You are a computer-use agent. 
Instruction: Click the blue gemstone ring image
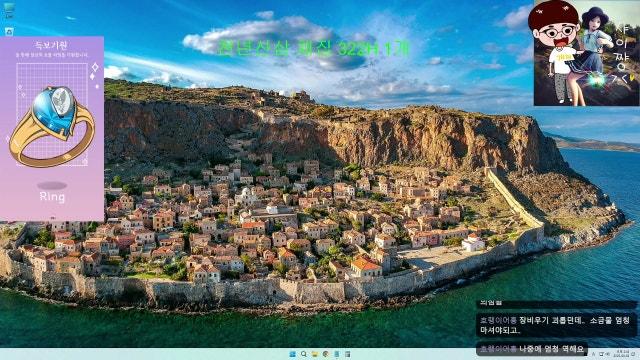(x=52, y=126)
